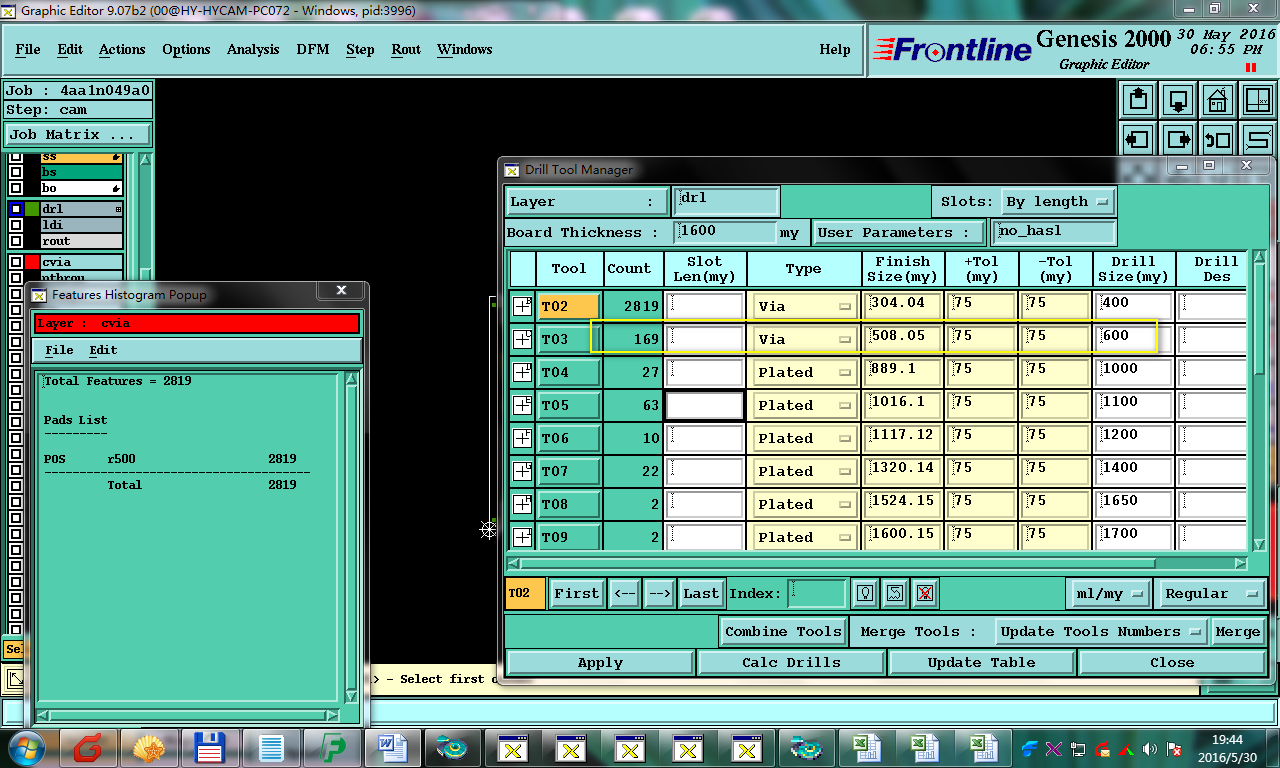Open the Analysis menu
The width and height of the screenshot is (1280, 768).
click(x=253, y=49)
